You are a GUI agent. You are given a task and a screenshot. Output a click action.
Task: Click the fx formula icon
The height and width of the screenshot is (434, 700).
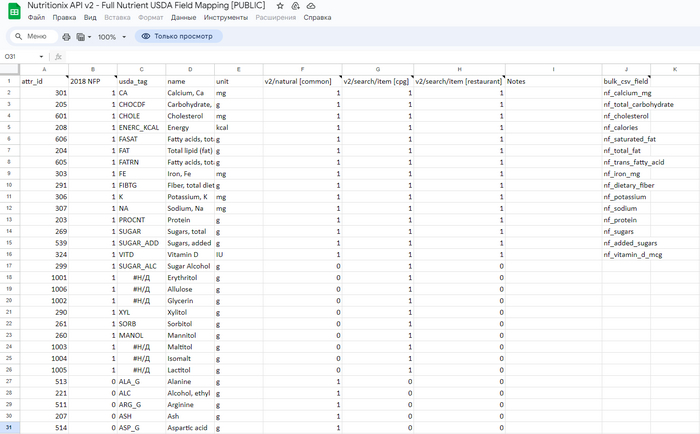[x=59, y=57]
